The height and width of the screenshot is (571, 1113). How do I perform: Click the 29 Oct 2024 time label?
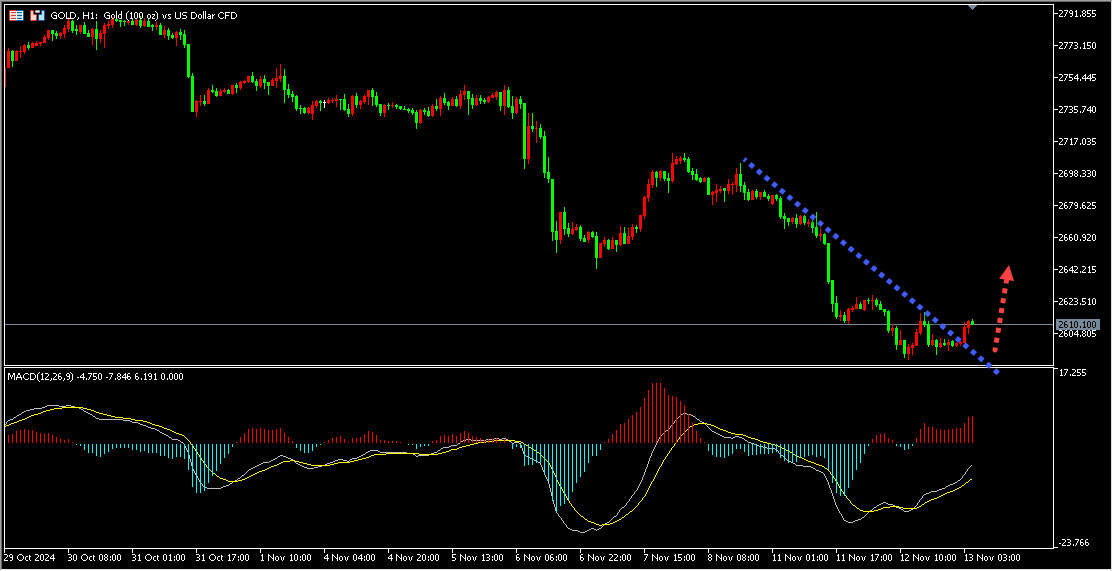[x=31, y=556]
